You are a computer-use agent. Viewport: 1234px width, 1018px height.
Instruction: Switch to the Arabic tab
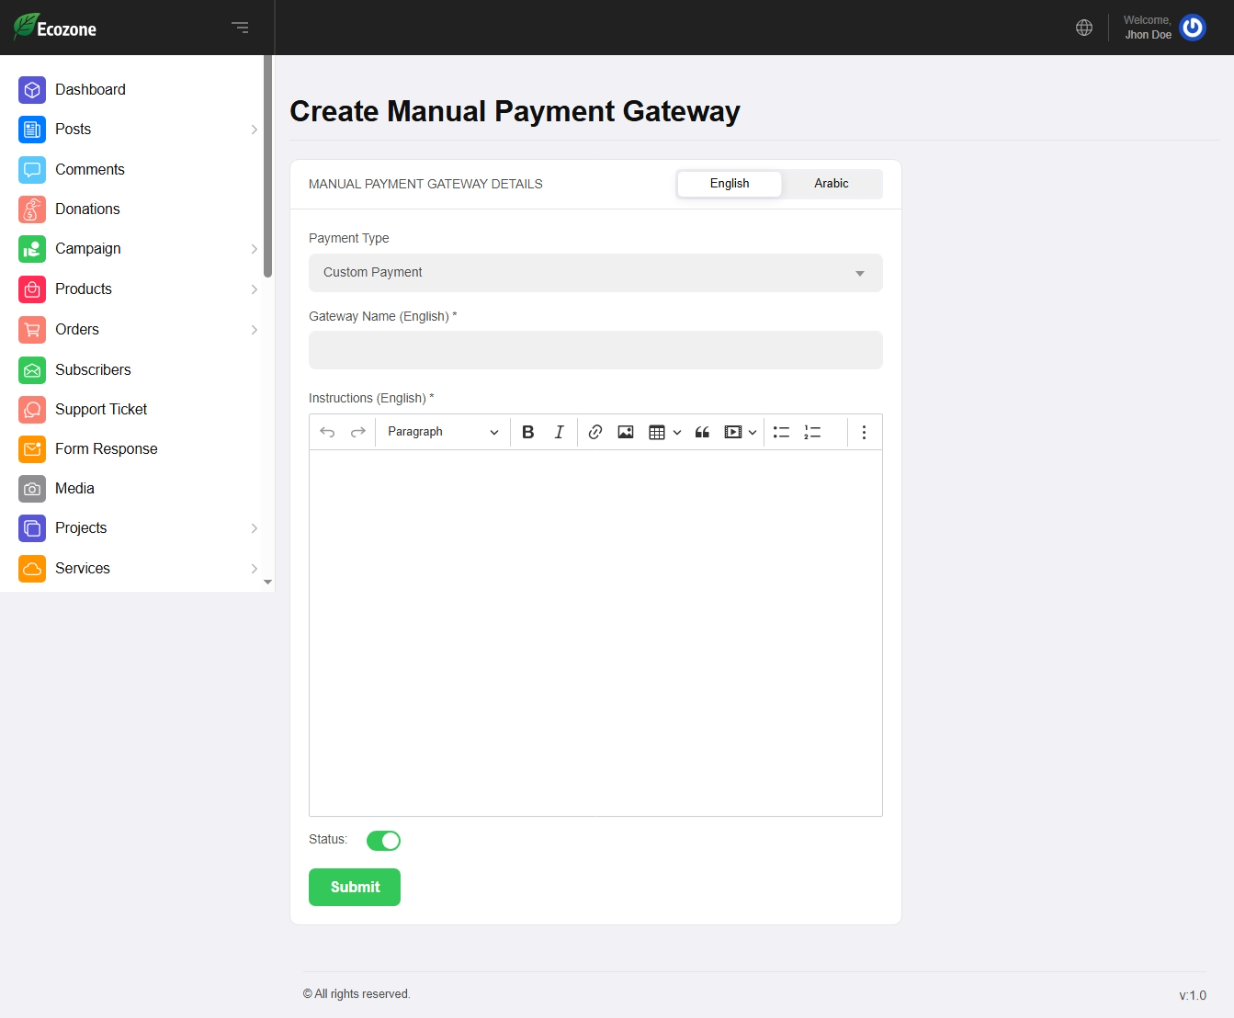(831, 184)
